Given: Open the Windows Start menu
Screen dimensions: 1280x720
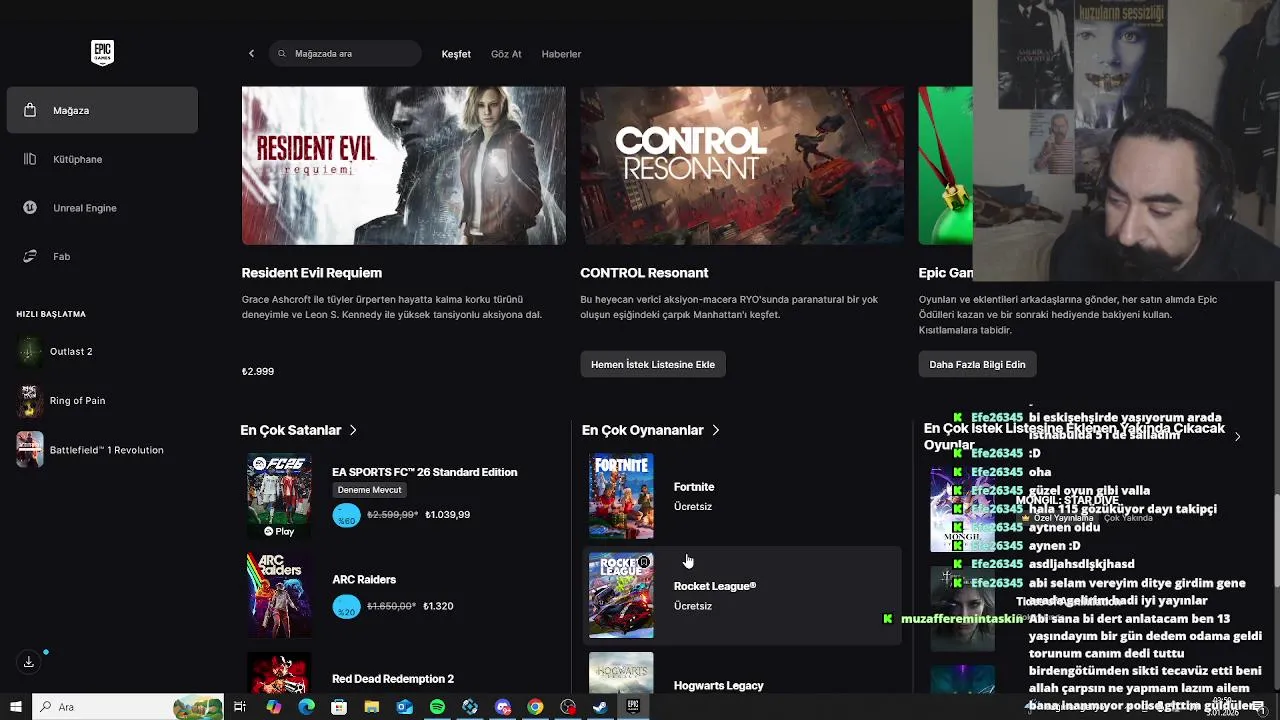Looking at the screenshot, I should pos(16,707).
